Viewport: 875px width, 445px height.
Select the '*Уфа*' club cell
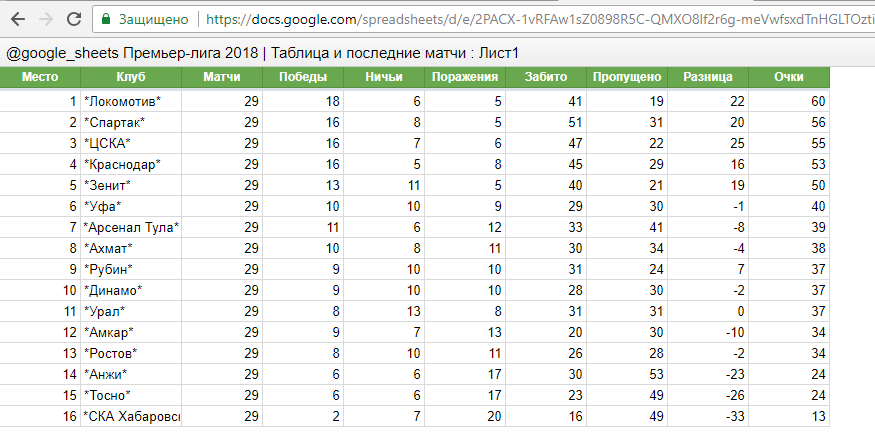tap(131, 206)
